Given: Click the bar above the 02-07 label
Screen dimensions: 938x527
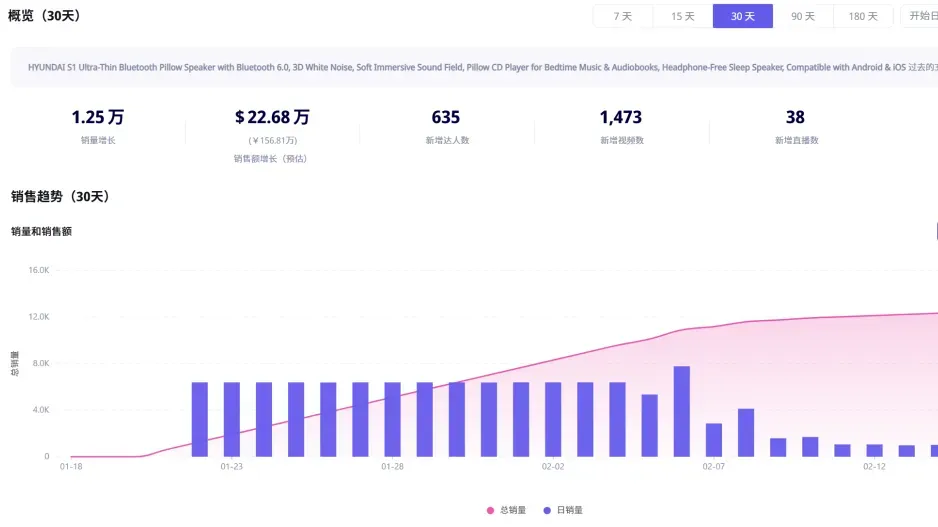Looking at the screenshot, I should [714, 440].
